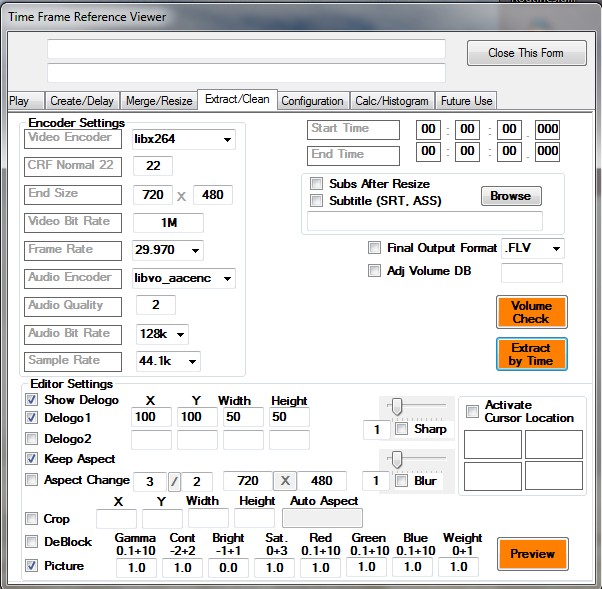Click the Weight value field
This screenshot has width=602, height=589.
[458, 567]
